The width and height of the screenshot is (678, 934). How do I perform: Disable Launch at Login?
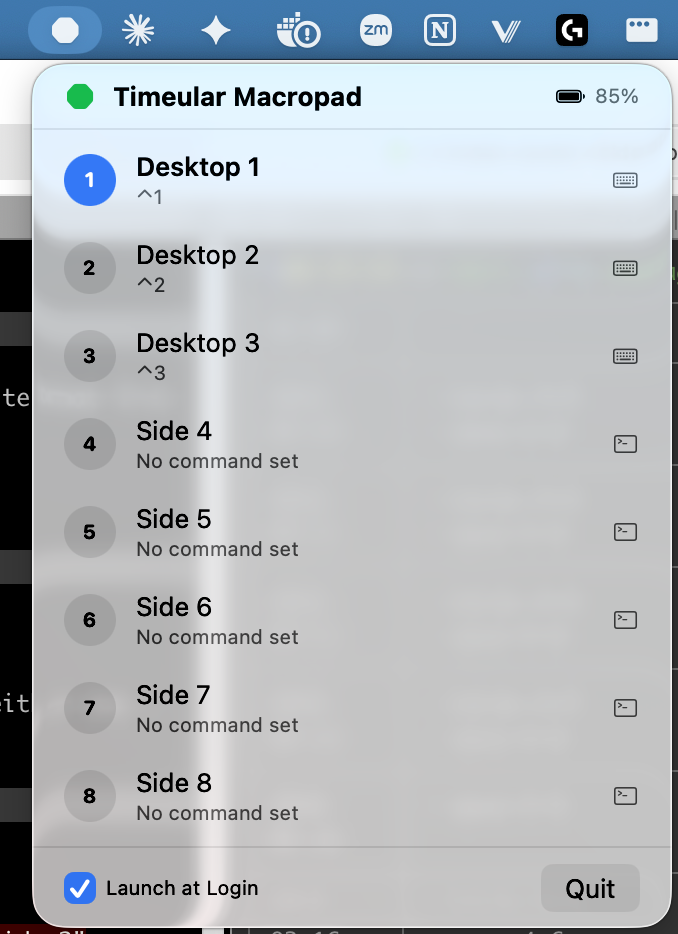[79, 888]
